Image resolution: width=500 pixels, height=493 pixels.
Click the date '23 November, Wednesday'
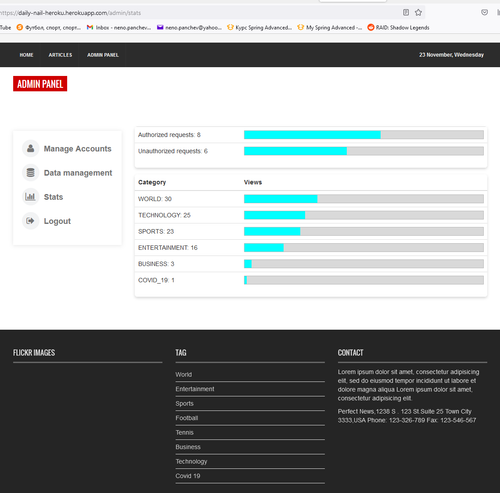pos(451,55)
